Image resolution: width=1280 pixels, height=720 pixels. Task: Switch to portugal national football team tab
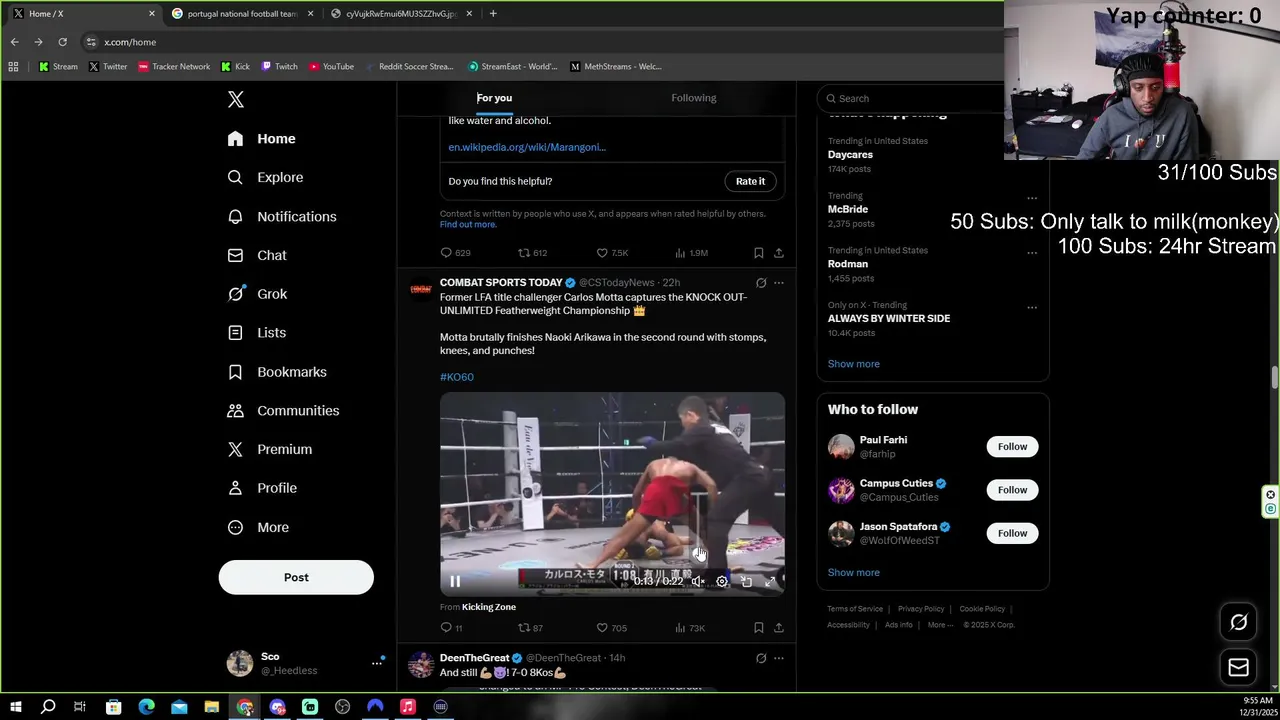(243, 14)
